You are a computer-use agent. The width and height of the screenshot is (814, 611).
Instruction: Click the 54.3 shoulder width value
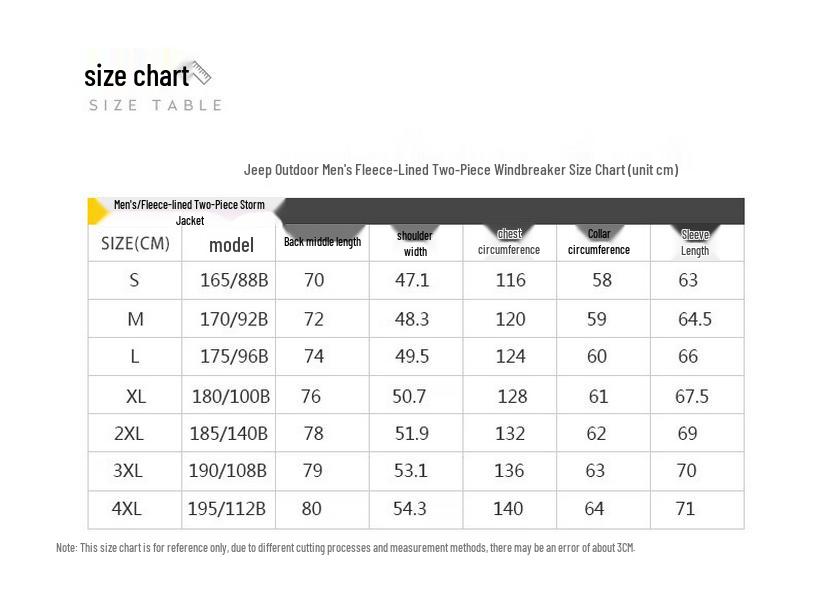410,509
